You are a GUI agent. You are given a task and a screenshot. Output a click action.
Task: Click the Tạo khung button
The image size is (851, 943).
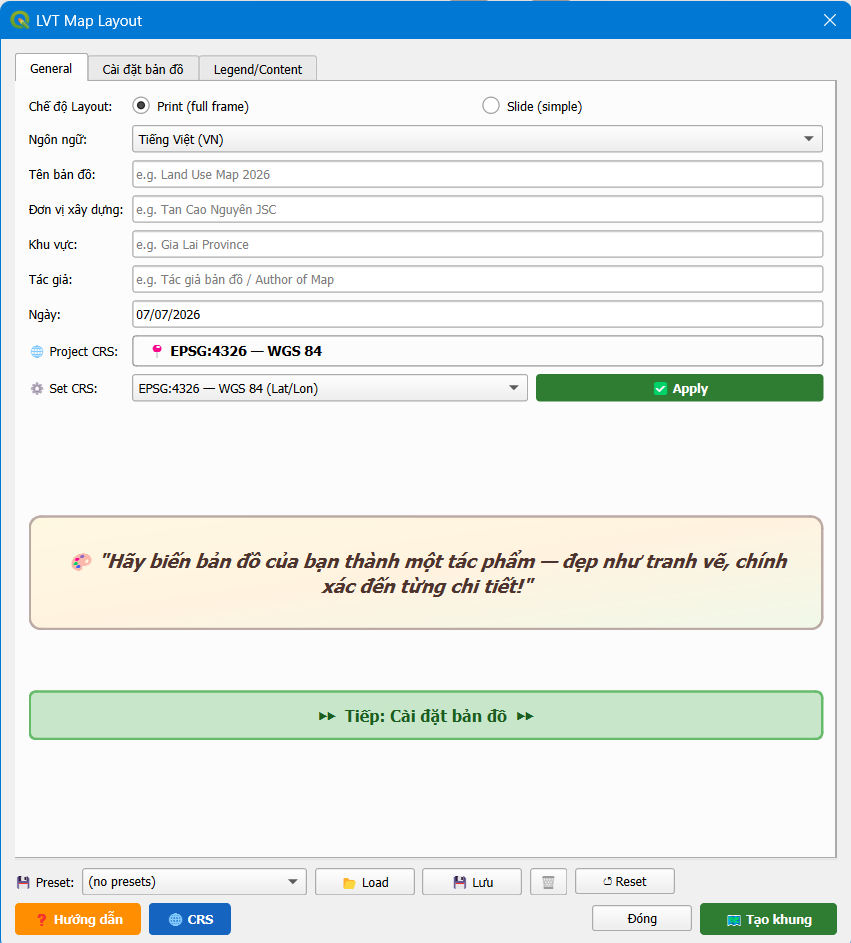point(769,919)
